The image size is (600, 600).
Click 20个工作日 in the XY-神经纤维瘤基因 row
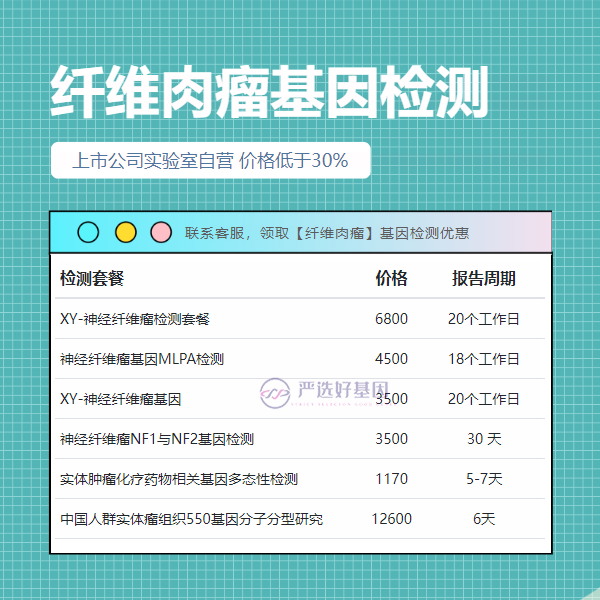coord(484,399)
